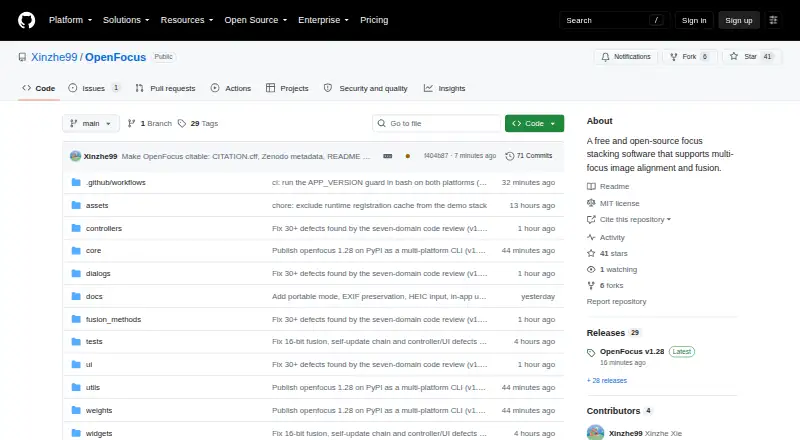Click folder icon of assets row
The height and width of the screenshot is (440, 800).
pyautogui.click(x=76, y=205)
